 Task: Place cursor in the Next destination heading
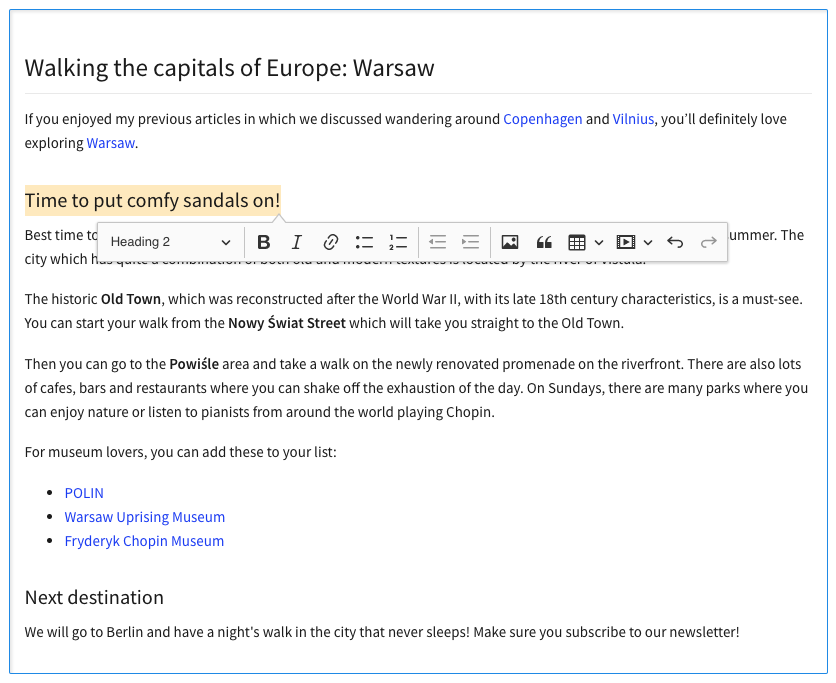tap(94, 598)
